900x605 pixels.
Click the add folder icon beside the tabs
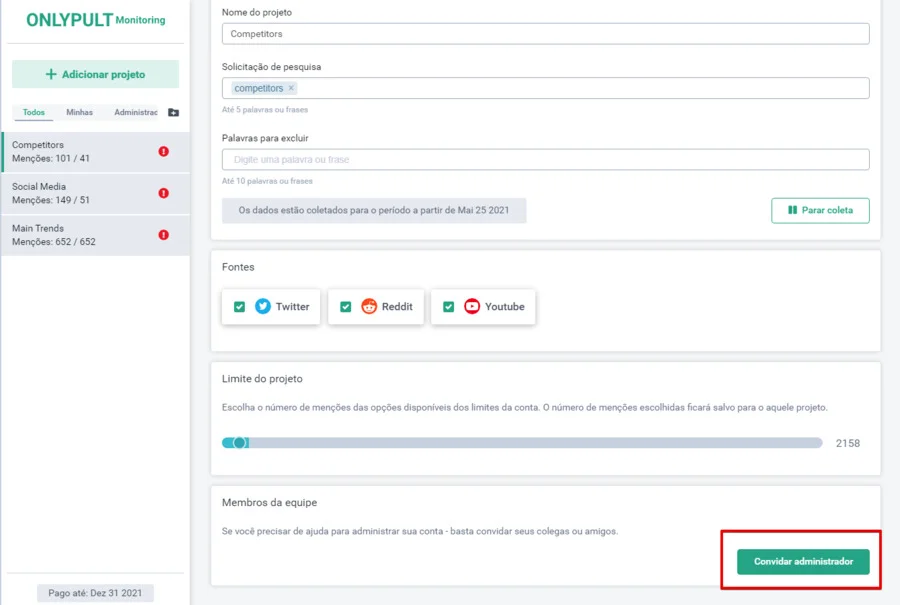click(173, 113)
